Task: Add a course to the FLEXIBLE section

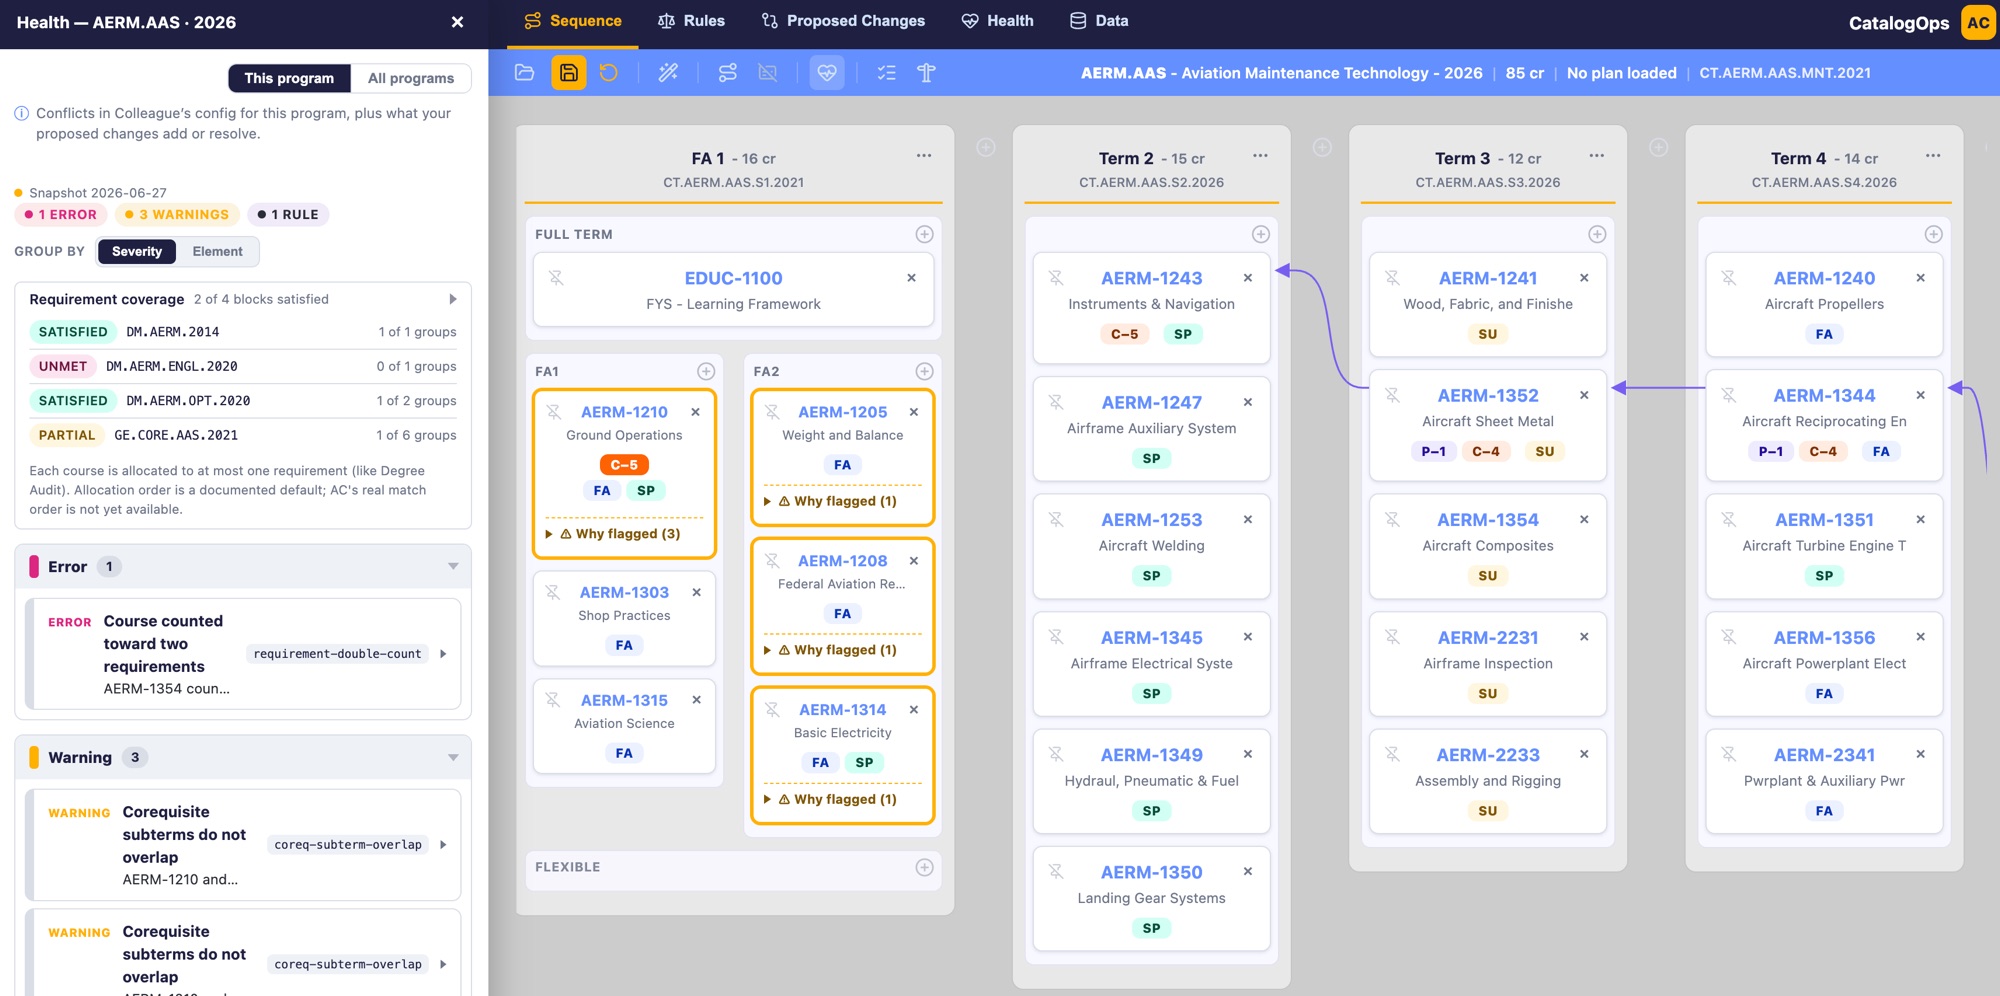Action: pyautogui.click(x=925, y=867)
